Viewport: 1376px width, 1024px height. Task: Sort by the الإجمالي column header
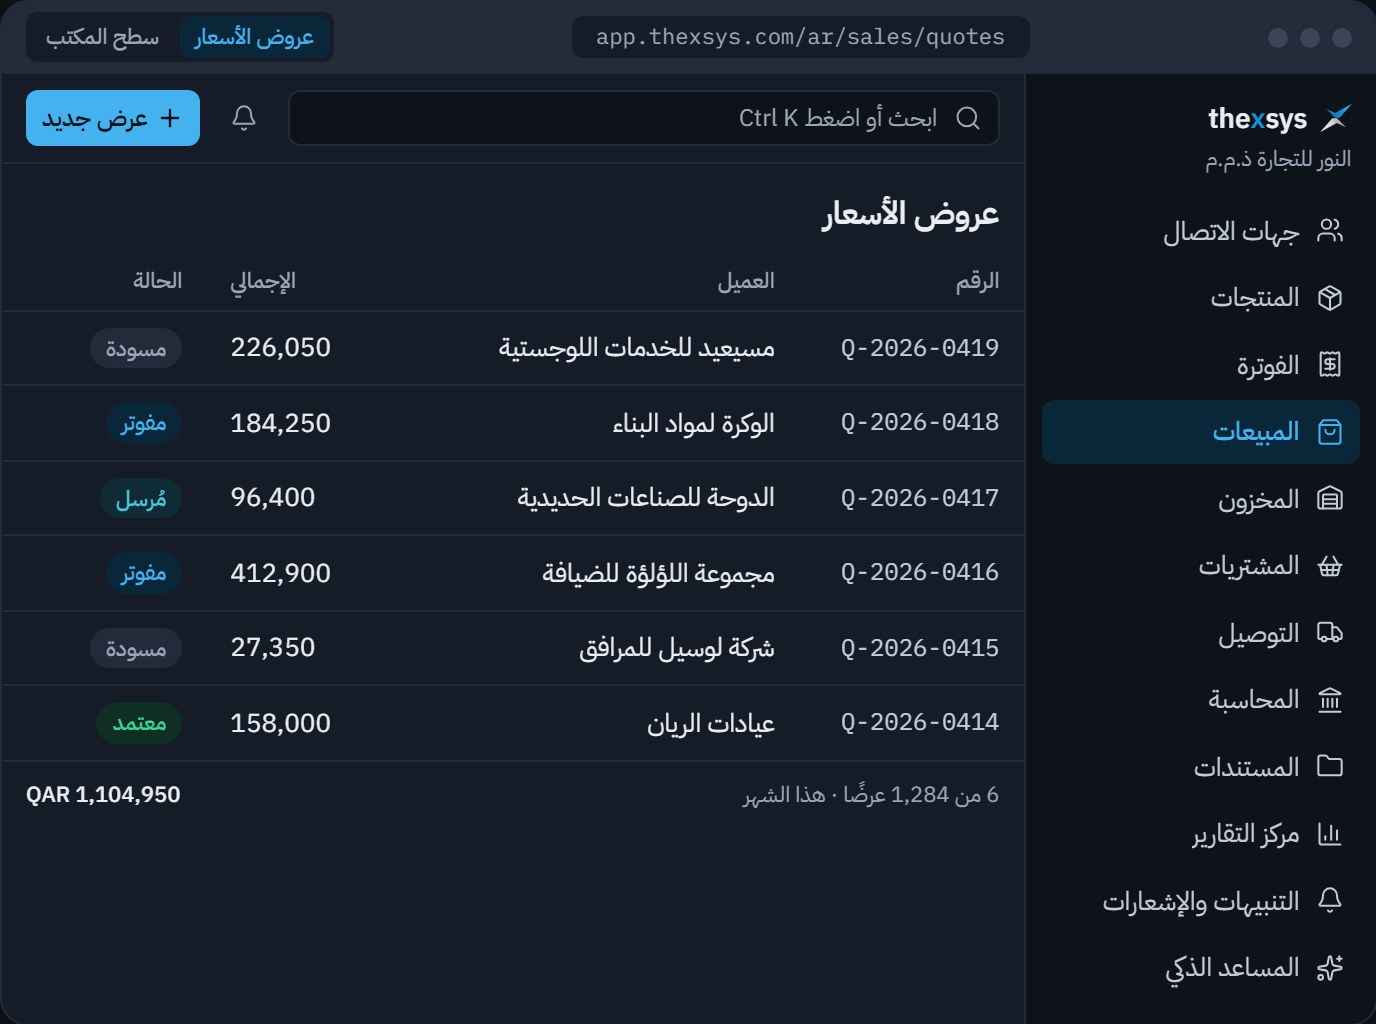(263, 281)
